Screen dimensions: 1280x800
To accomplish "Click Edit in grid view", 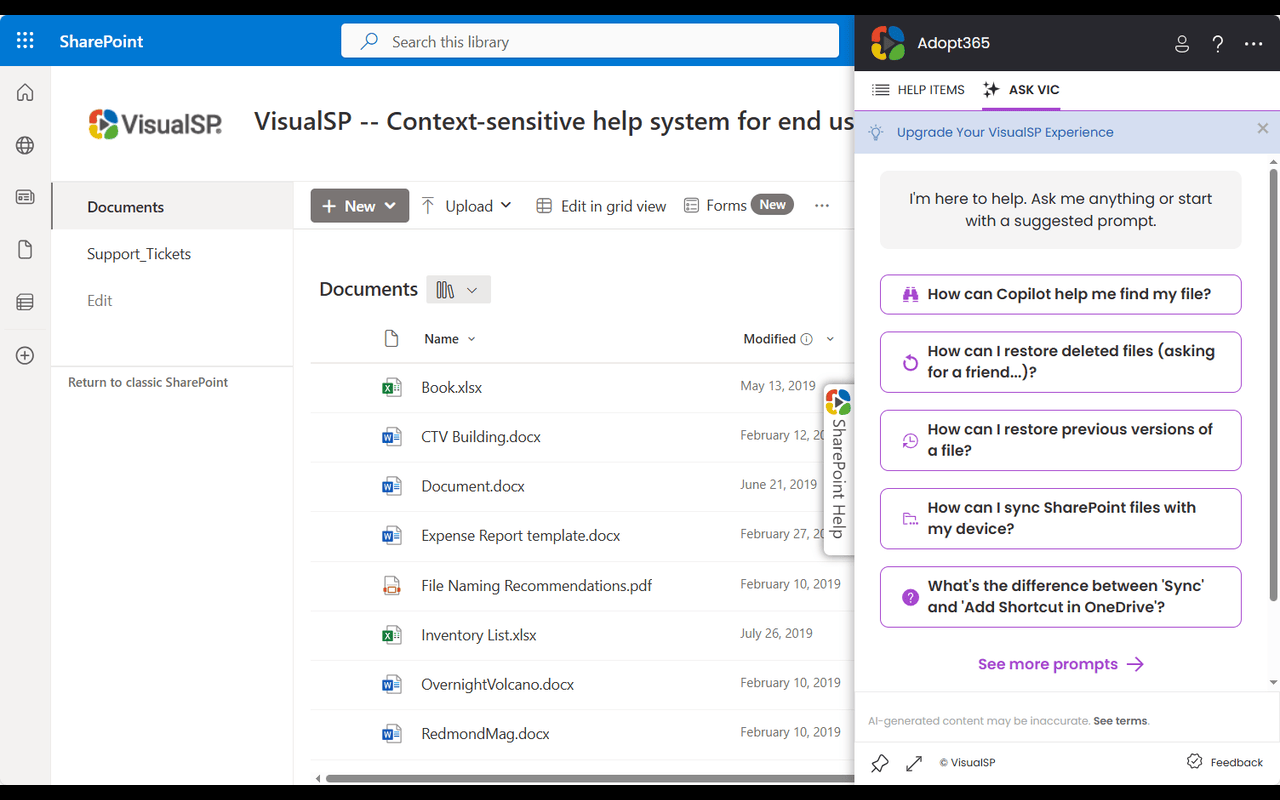I will click(x=601, y=206).
